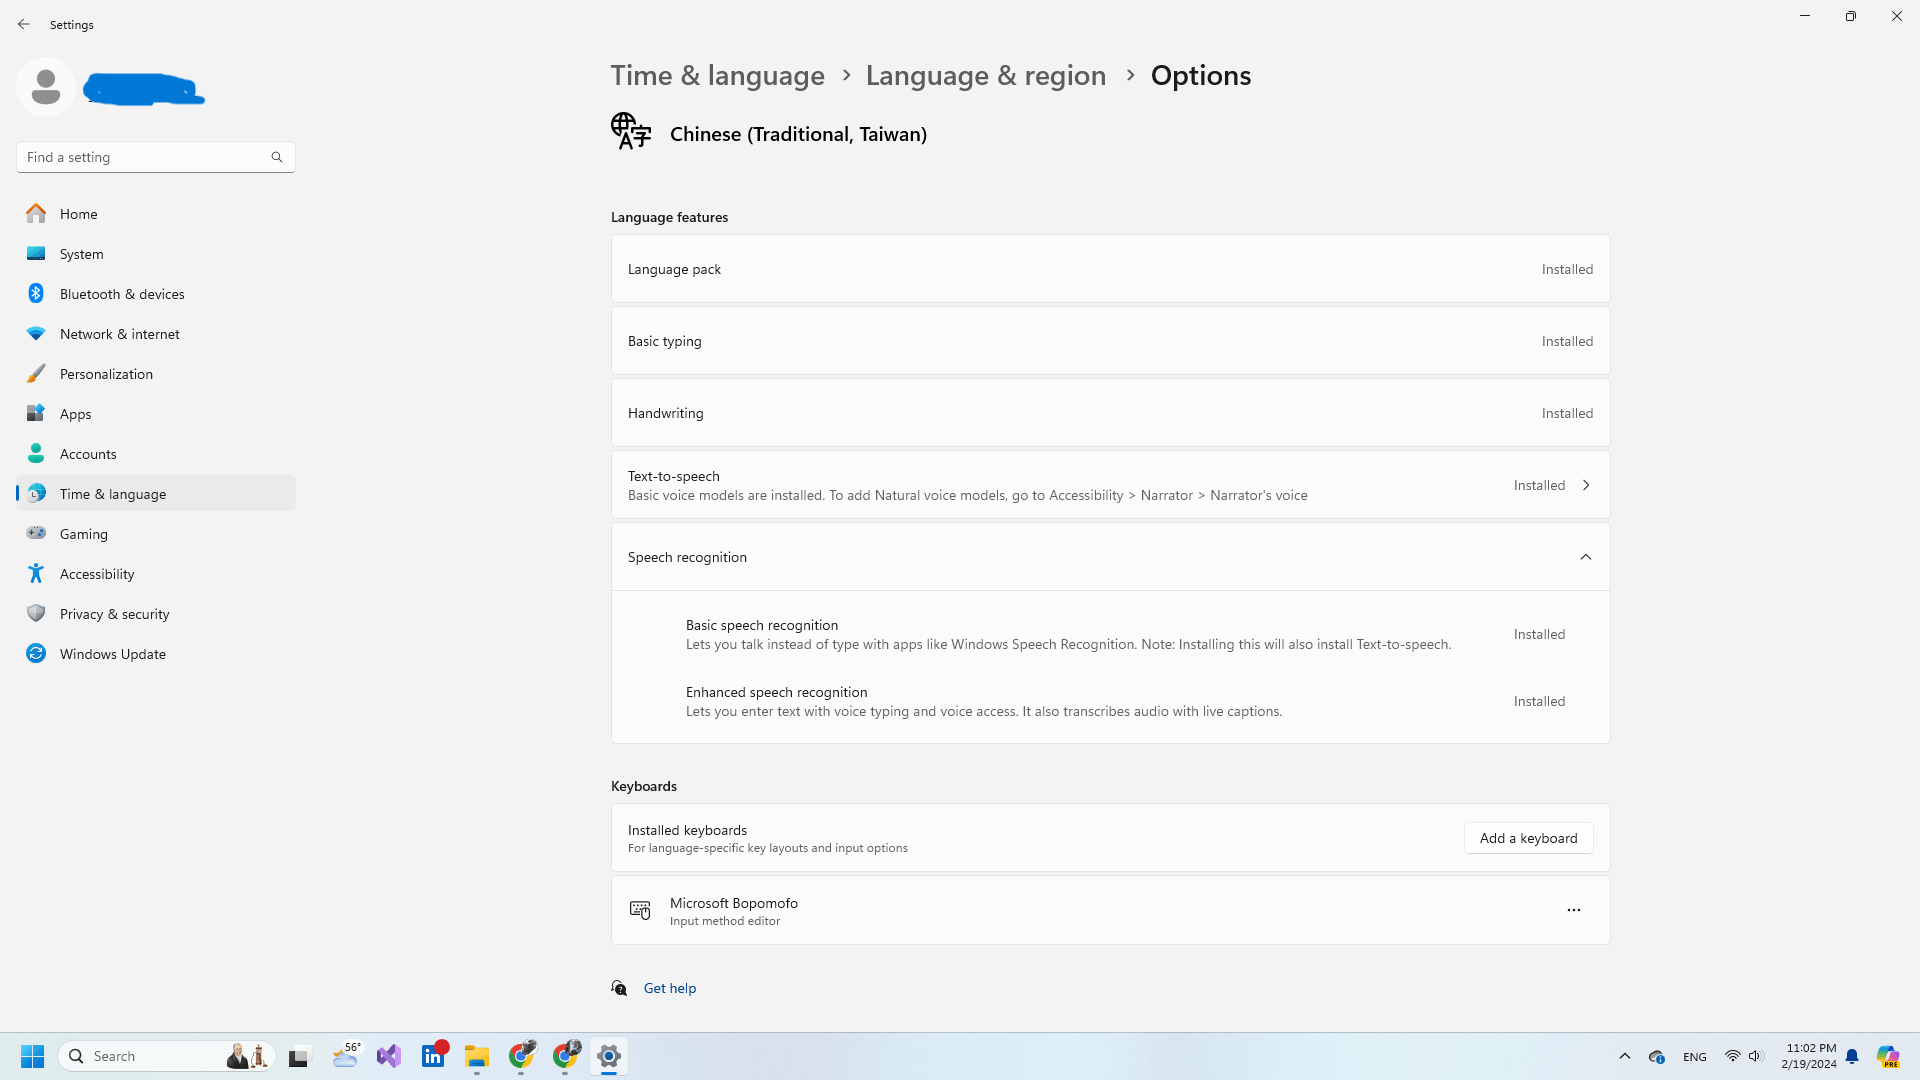Open Bluetooth & devices settings
Viewport: 1920px width, 1080px height.
121,294
